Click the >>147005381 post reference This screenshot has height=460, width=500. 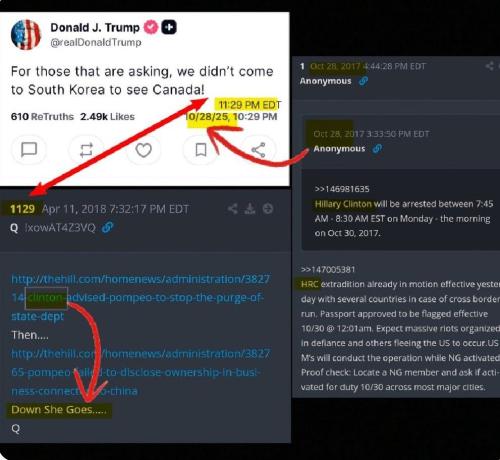tap(328, 269)
